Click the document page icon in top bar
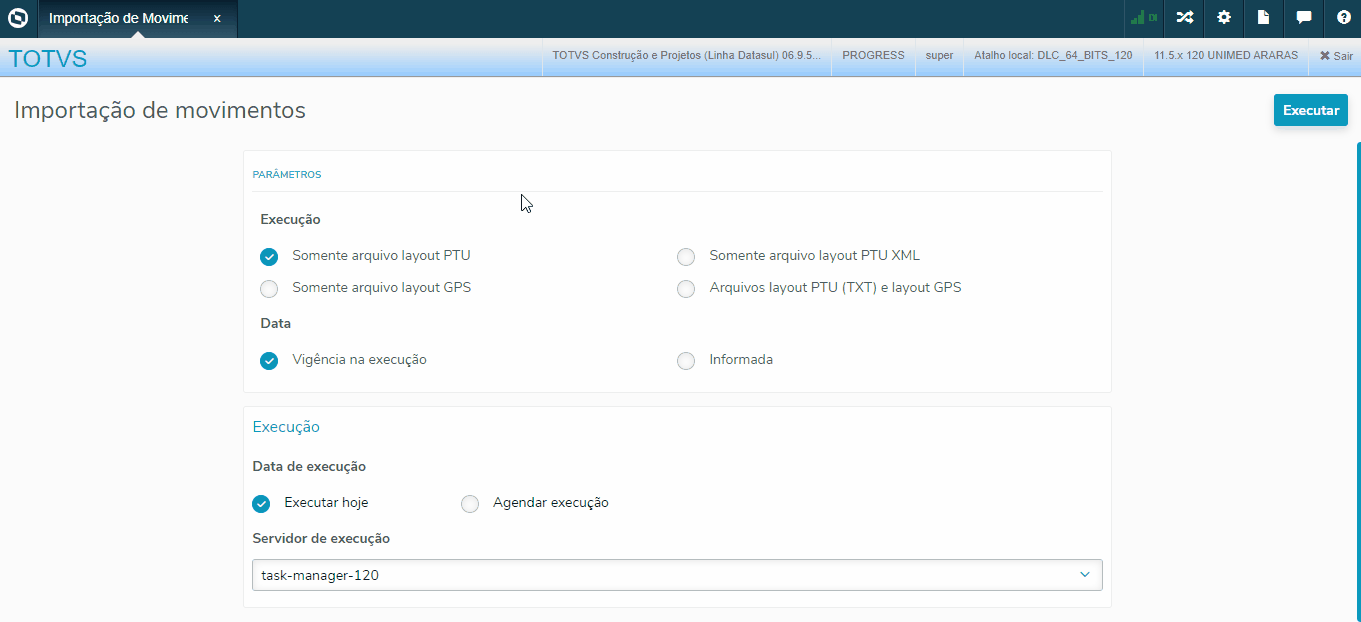Image resolution: width=1361 pixels, height=622 pixels. click(x=1264, y=18)
